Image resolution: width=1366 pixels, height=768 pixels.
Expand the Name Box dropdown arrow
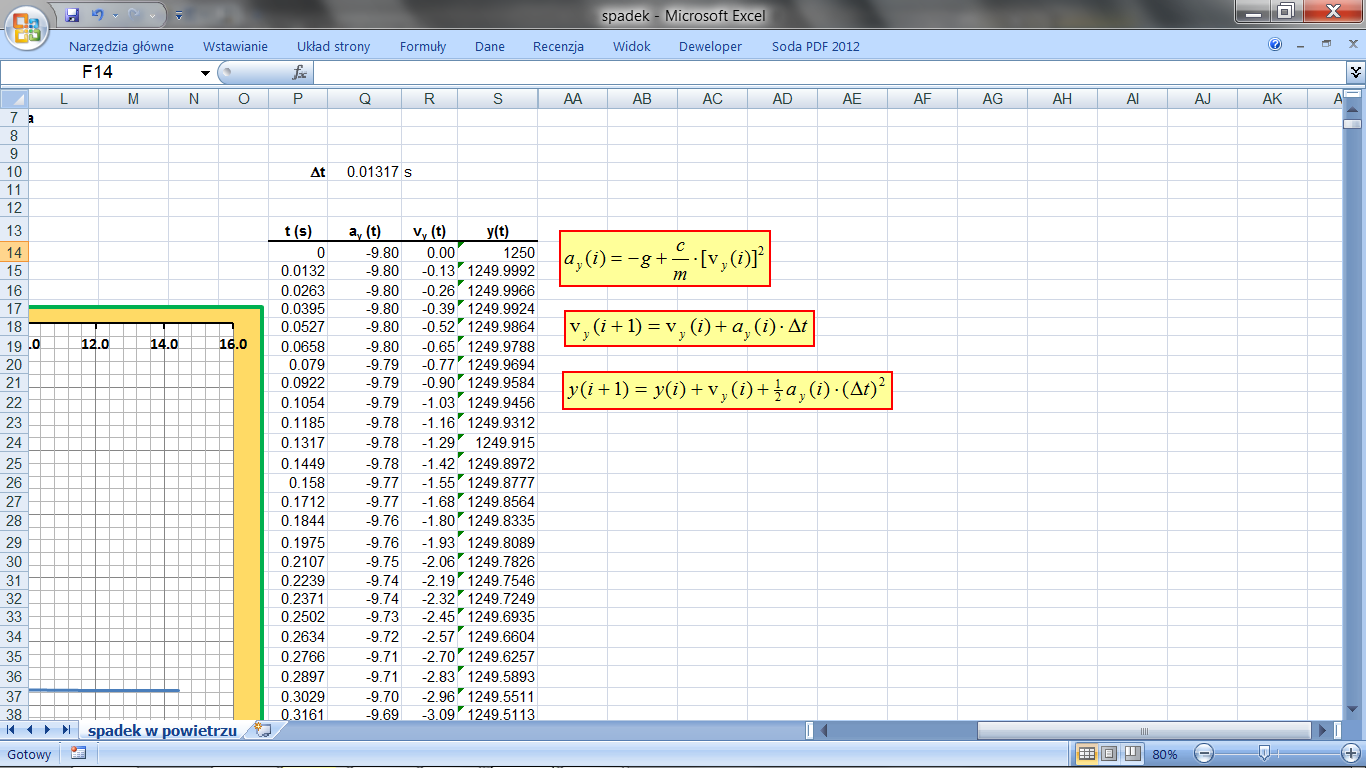click(206, 73)
